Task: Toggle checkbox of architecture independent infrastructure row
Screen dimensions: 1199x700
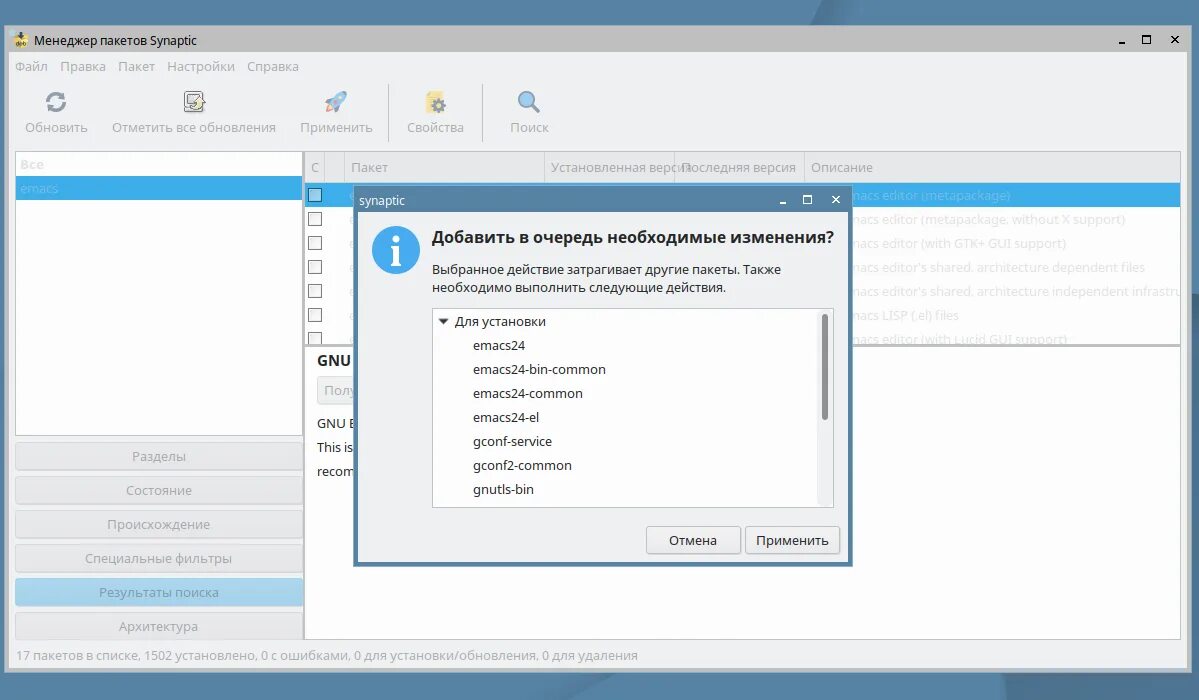Action: pyautogui.click(x=315, y=291)
